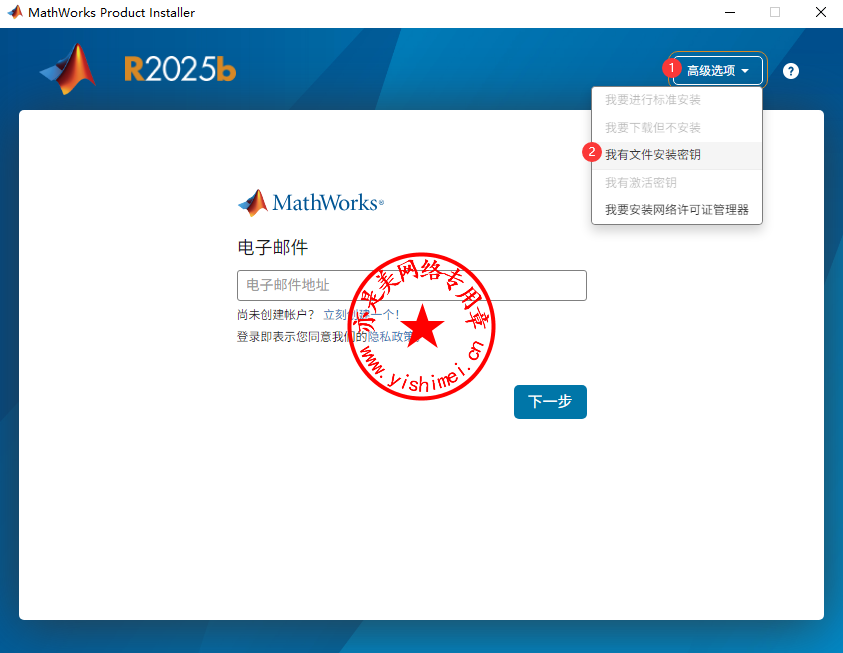Image resolution: width=843 pixels, height=653 pixels.
Task: Click the MathWorks logo above the email field
Action: pos(311,203)
